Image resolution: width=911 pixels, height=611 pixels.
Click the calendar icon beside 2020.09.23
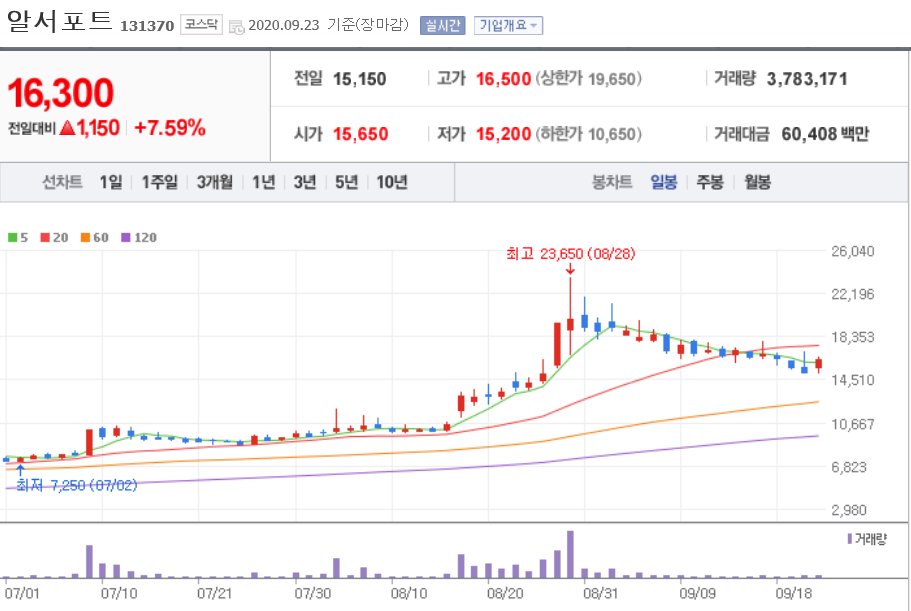click(236, 27)
